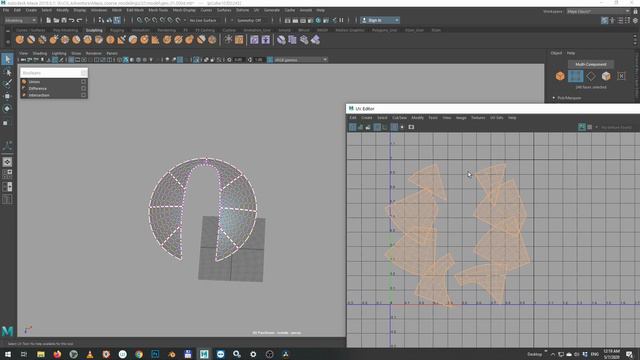
Task: Click the teal checker icon in UV Editor
Action: [582, 127]
